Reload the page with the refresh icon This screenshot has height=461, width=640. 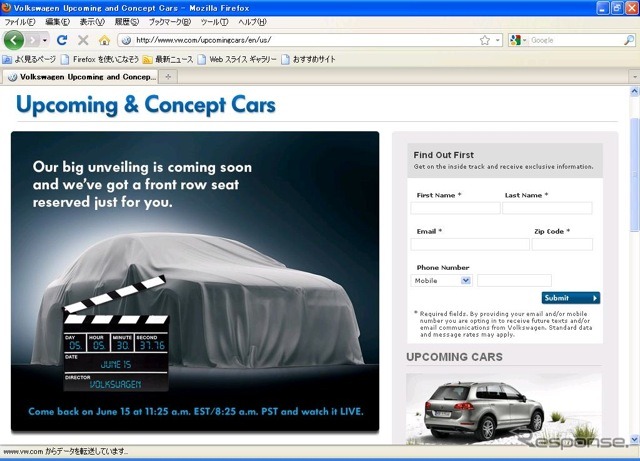62,40
